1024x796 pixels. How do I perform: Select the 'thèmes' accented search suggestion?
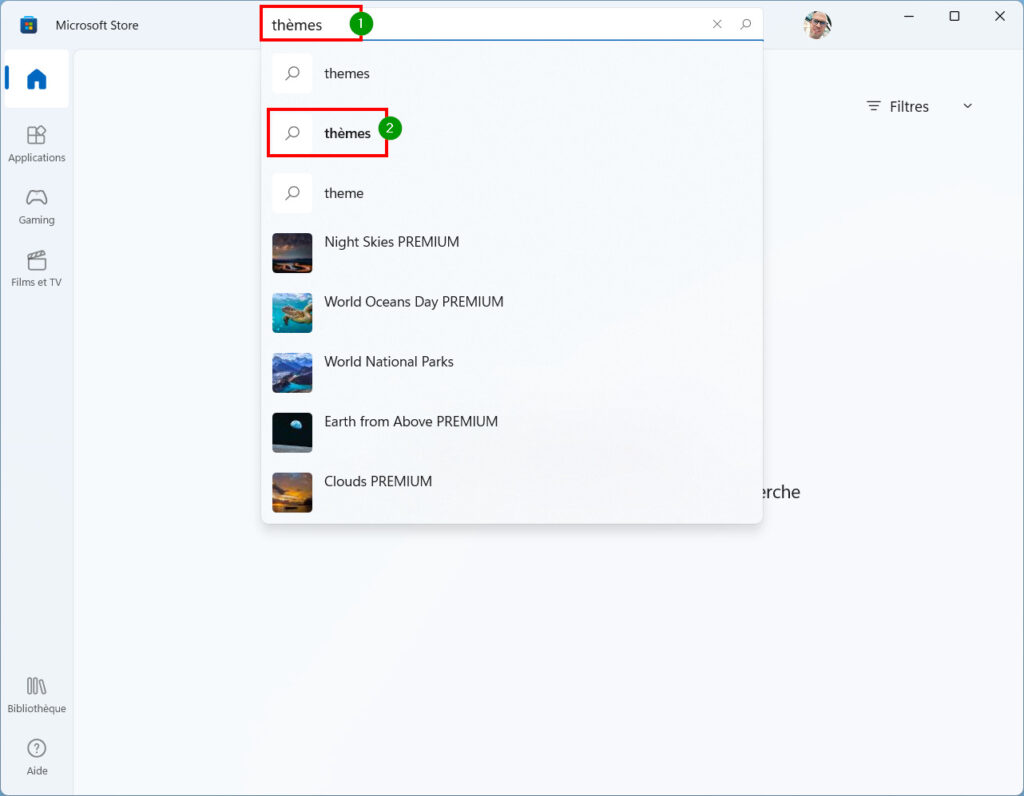(x=511, y=133)
